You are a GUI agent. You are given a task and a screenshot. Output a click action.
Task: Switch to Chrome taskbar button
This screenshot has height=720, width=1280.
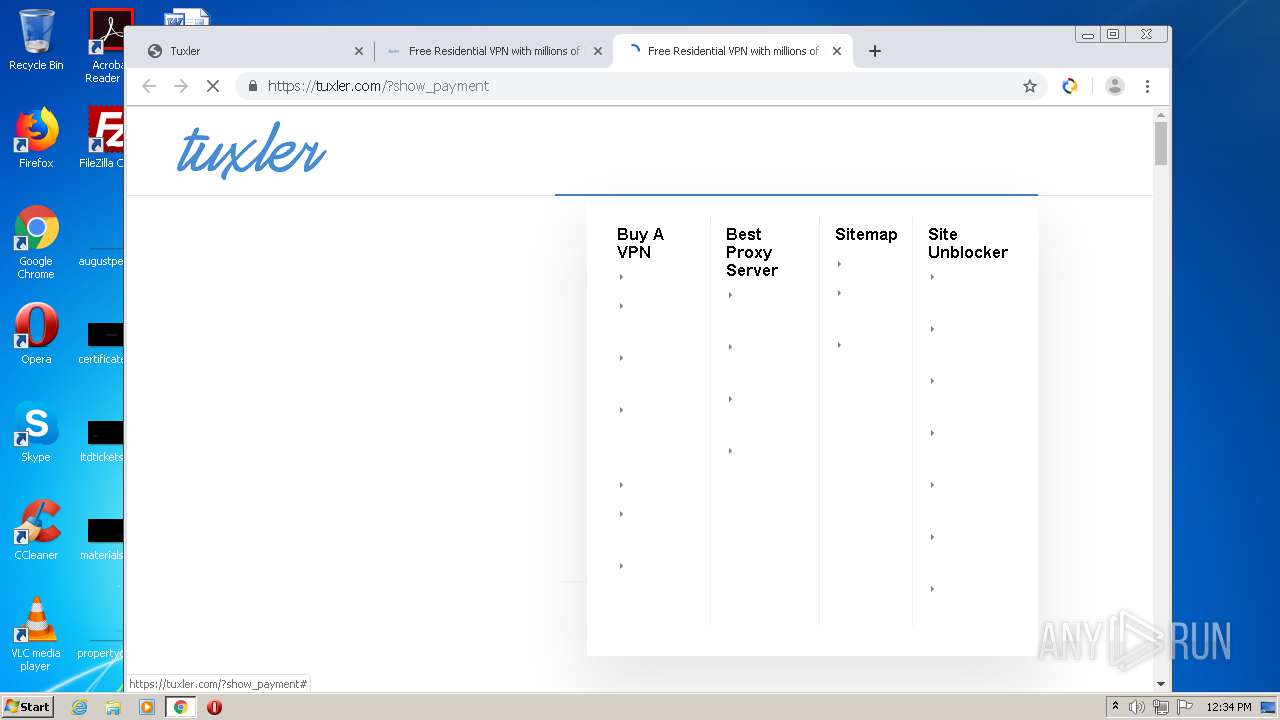click(x=180, y=707)
